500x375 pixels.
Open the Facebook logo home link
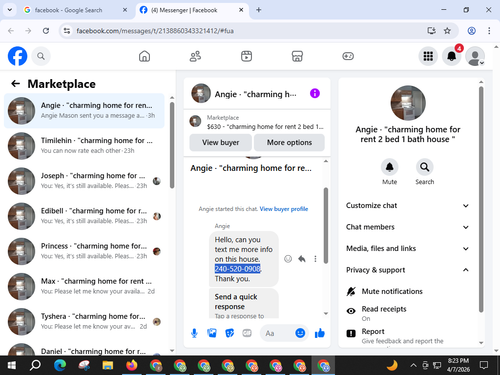coord(17,56)
